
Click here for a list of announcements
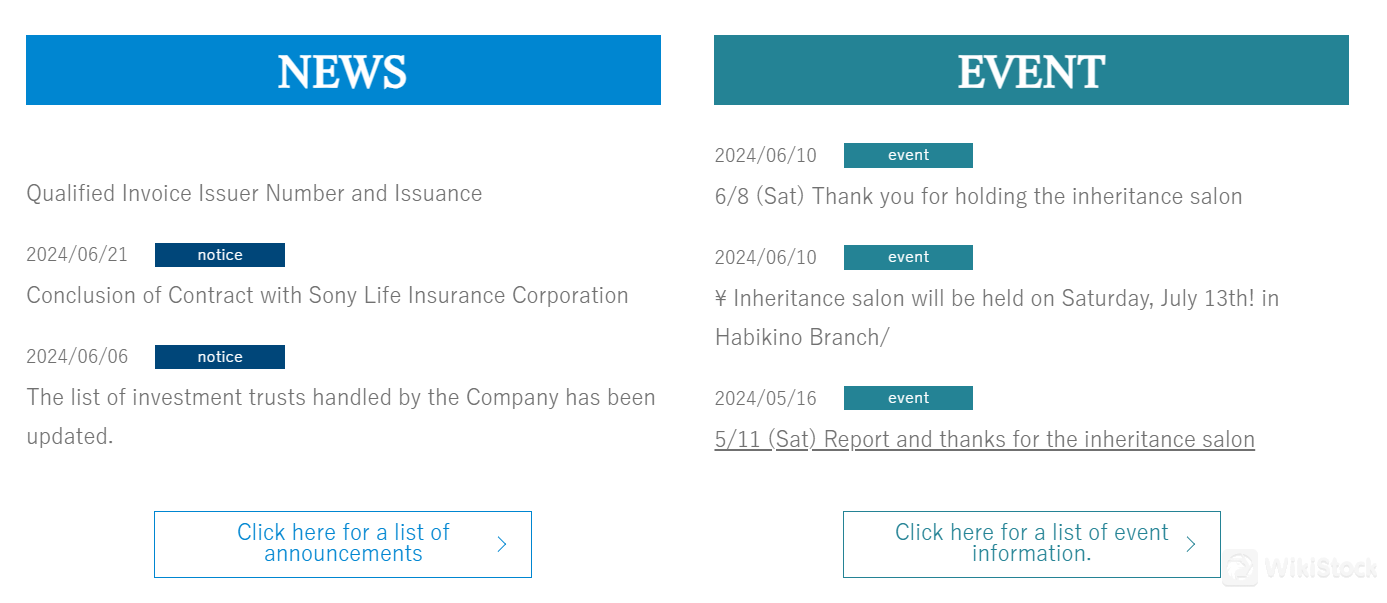[343, 544]
